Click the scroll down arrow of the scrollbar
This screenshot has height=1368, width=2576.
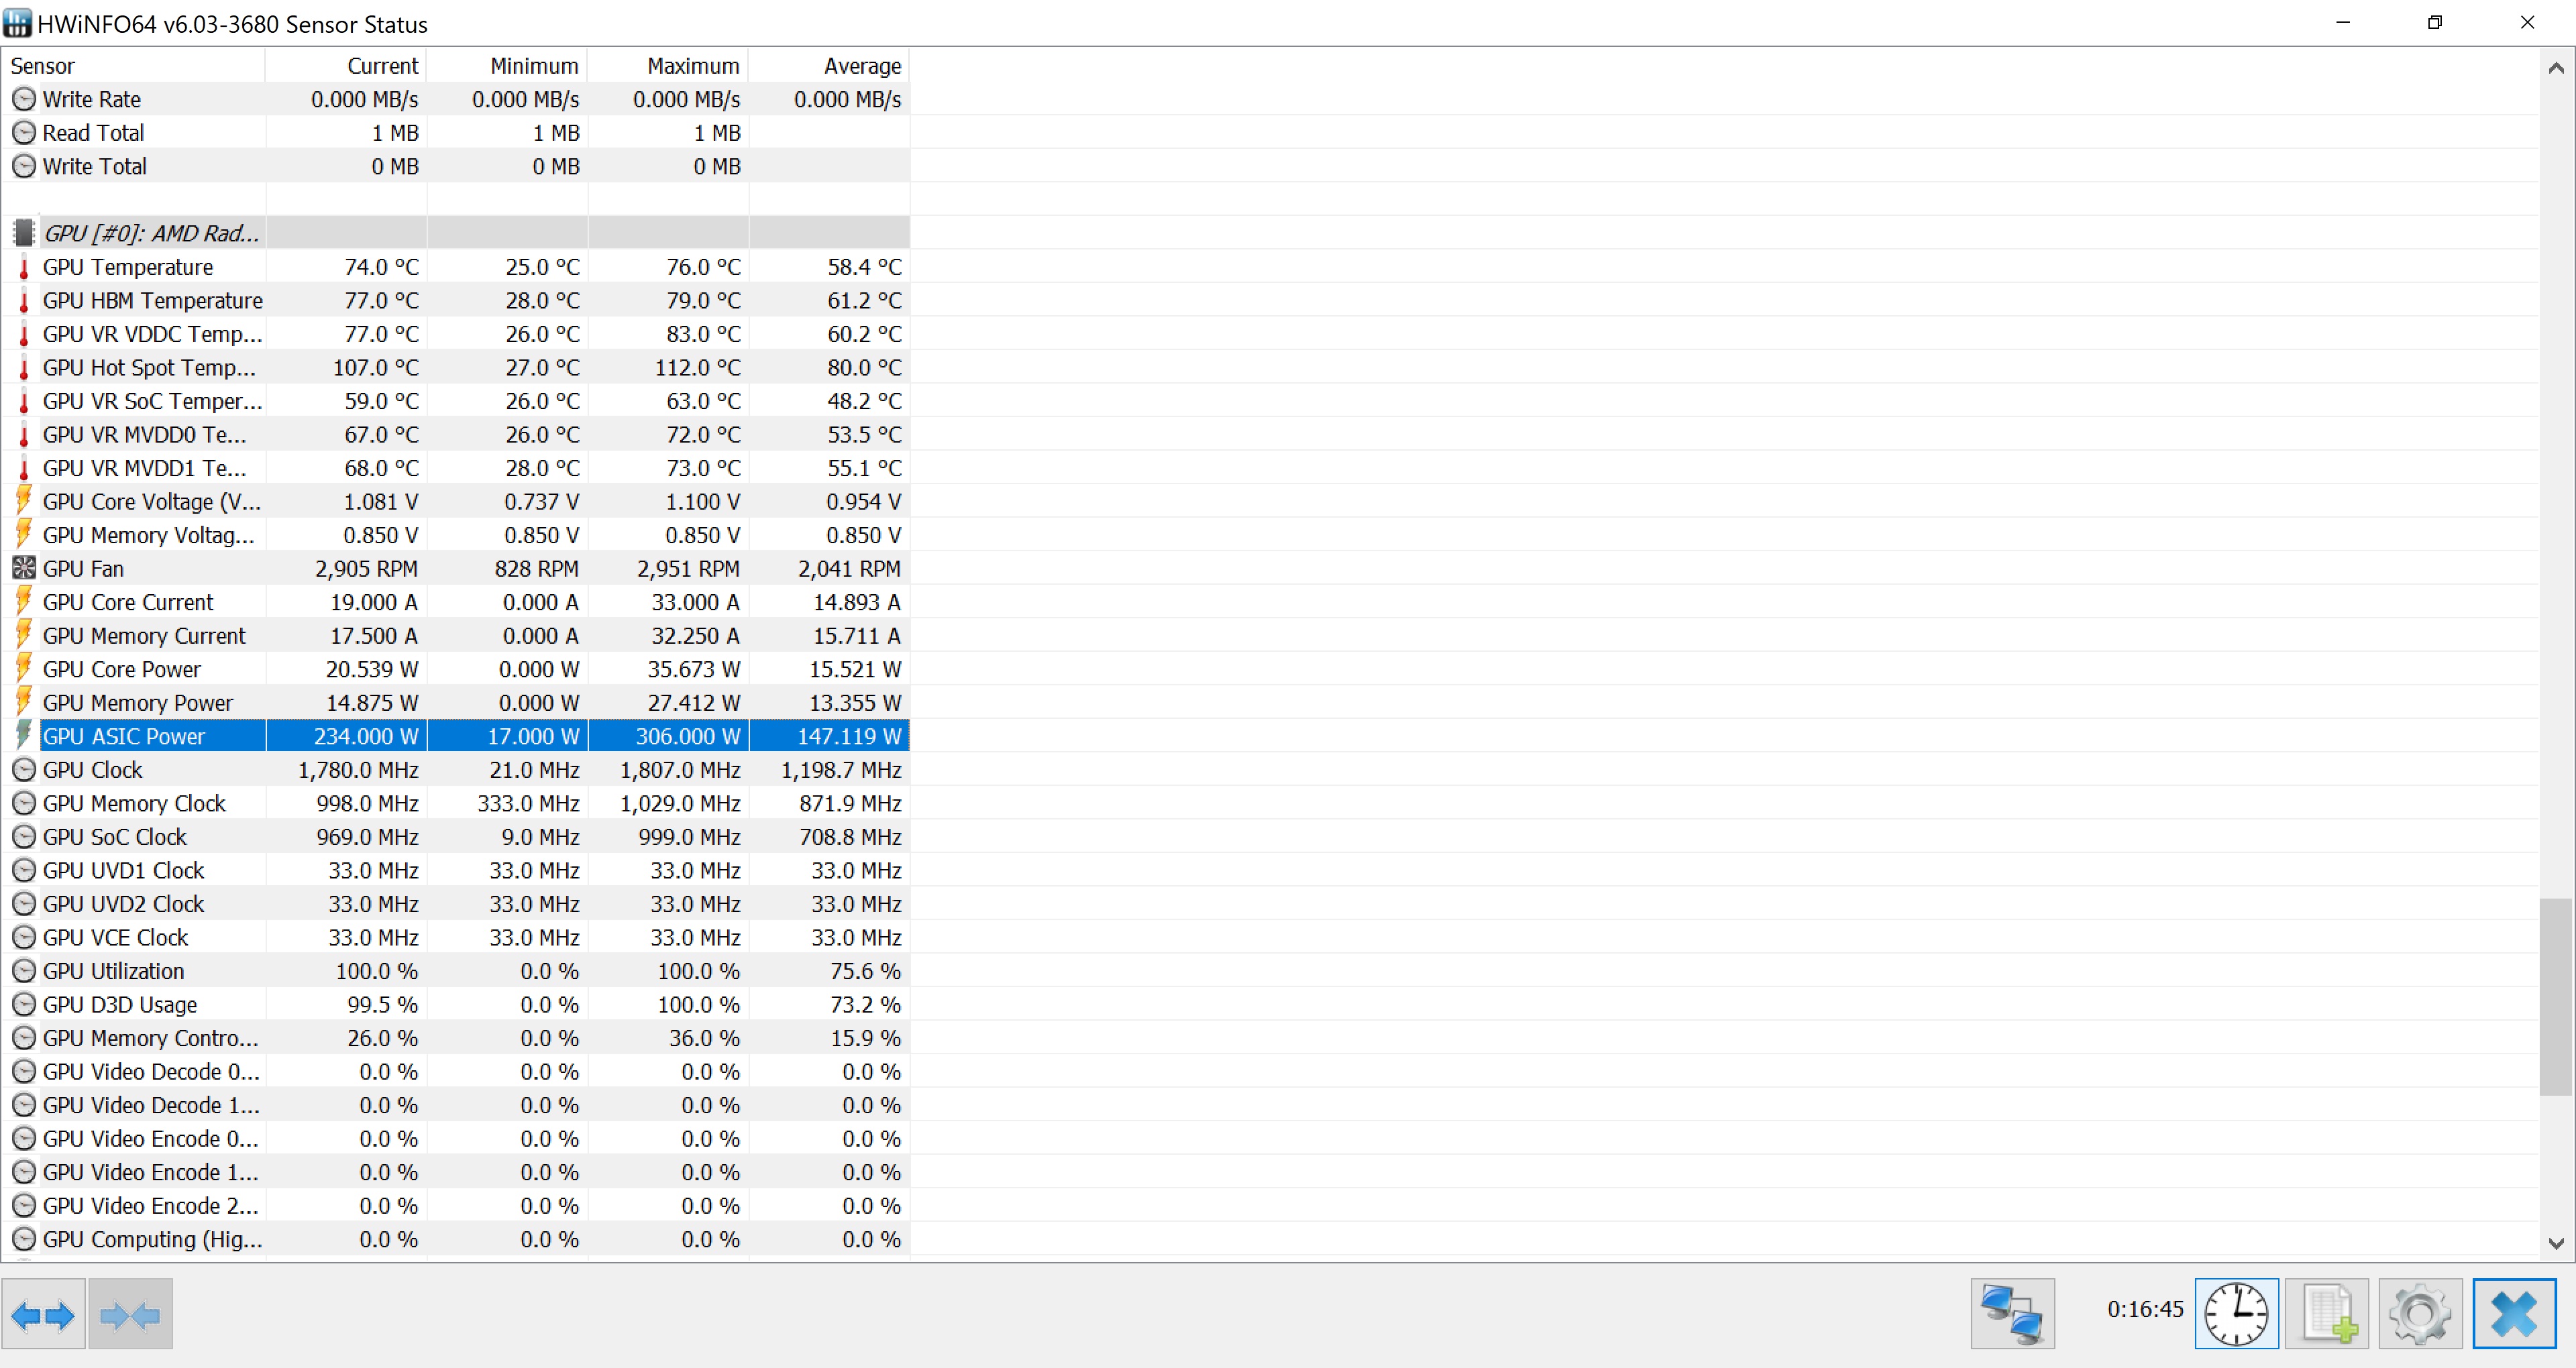(2556, 1243)
